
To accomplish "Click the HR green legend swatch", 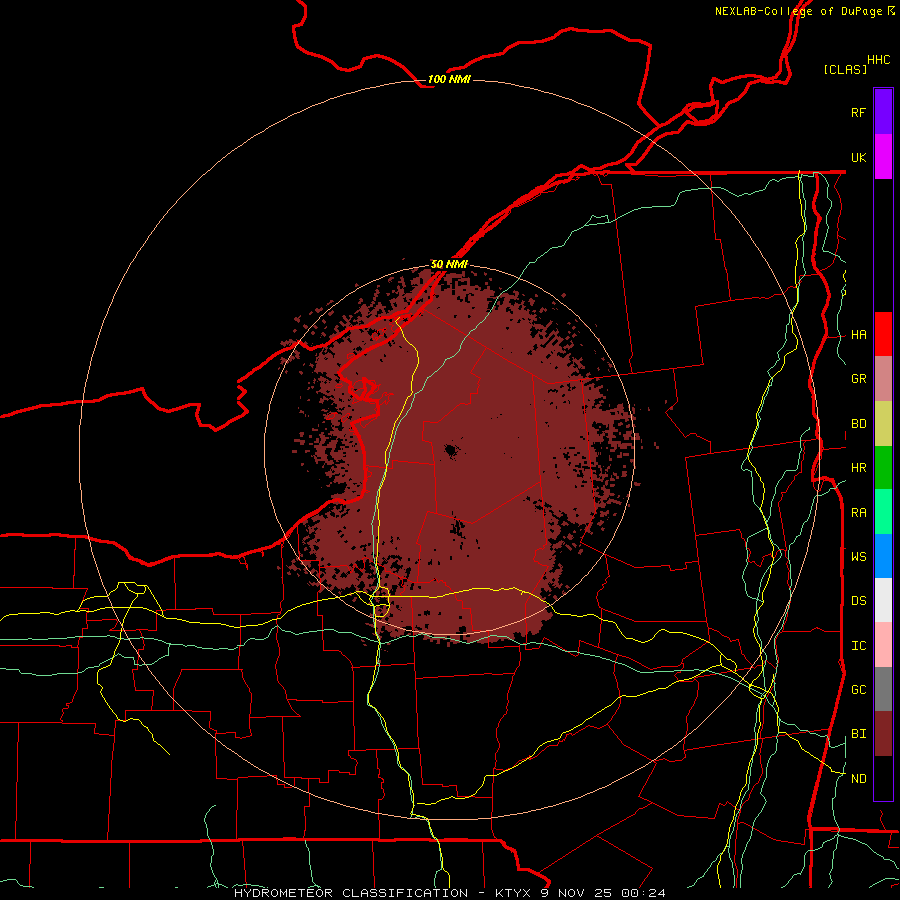I will click(x=883, y=468).
